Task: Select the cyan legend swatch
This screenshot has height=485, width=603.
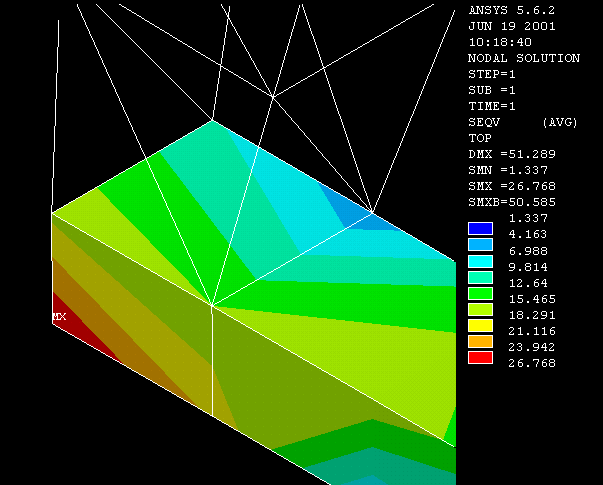Action: [480, 260]
